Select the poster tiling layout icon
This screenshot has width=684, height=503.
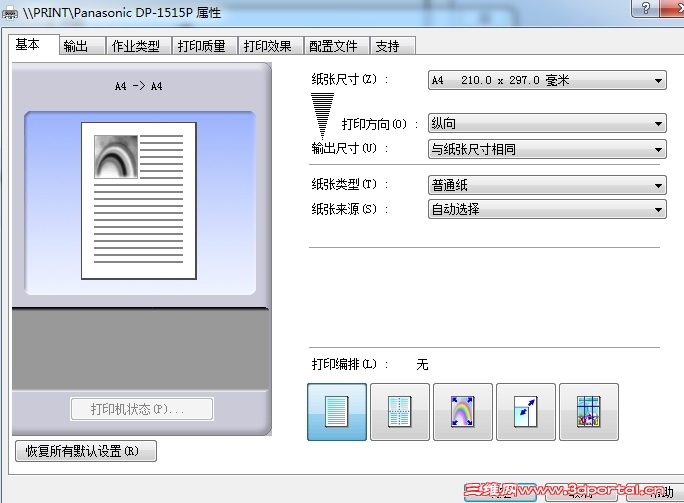[589, 412]
